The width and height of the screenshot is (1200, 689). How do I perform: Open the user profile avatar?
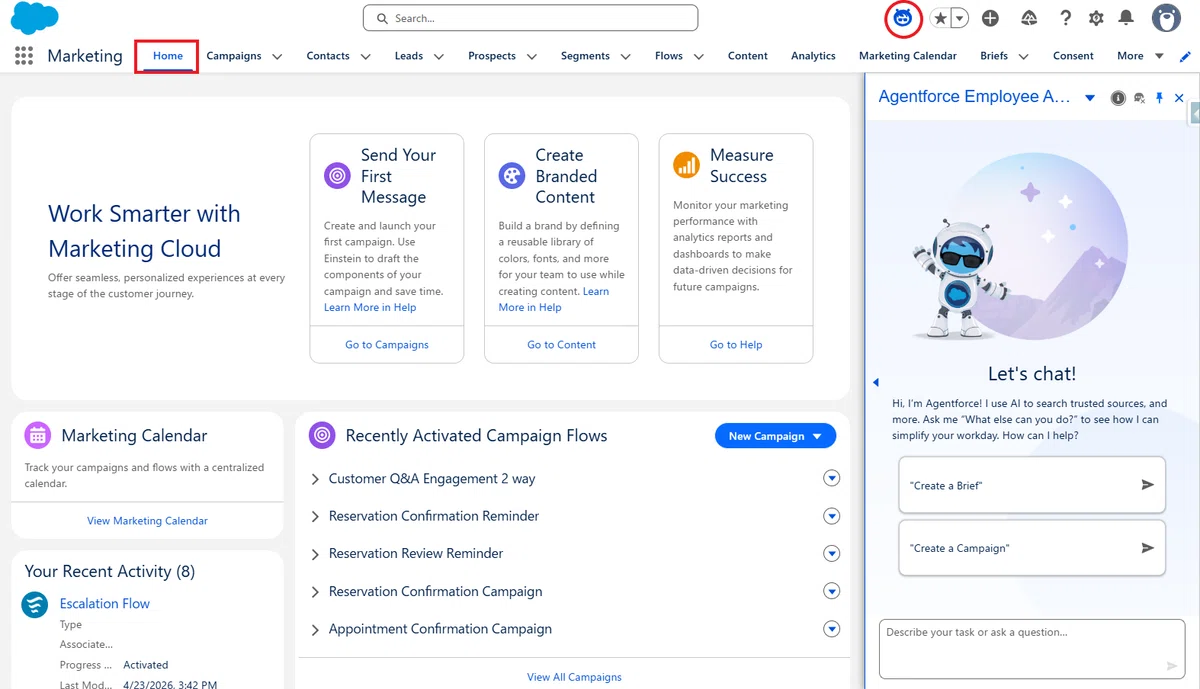point(1166,18)
